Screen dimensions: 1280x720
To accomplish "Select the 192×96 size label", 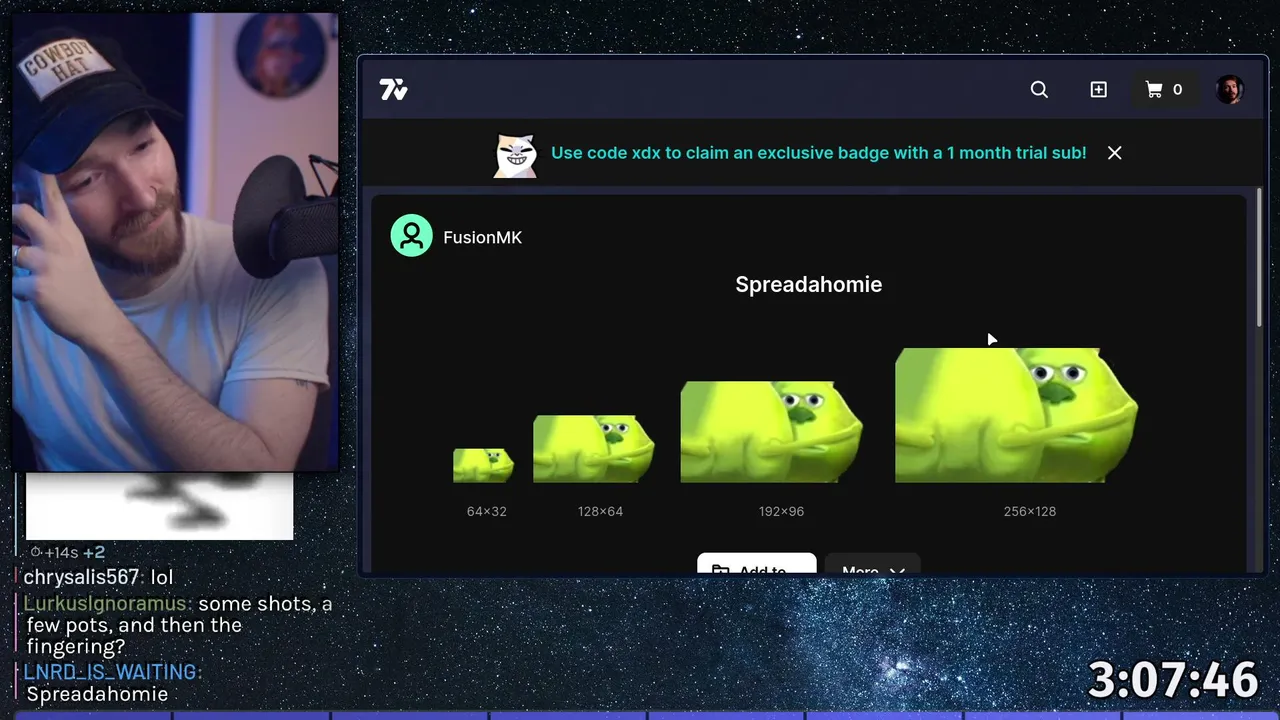I will [x=781, y=511].
